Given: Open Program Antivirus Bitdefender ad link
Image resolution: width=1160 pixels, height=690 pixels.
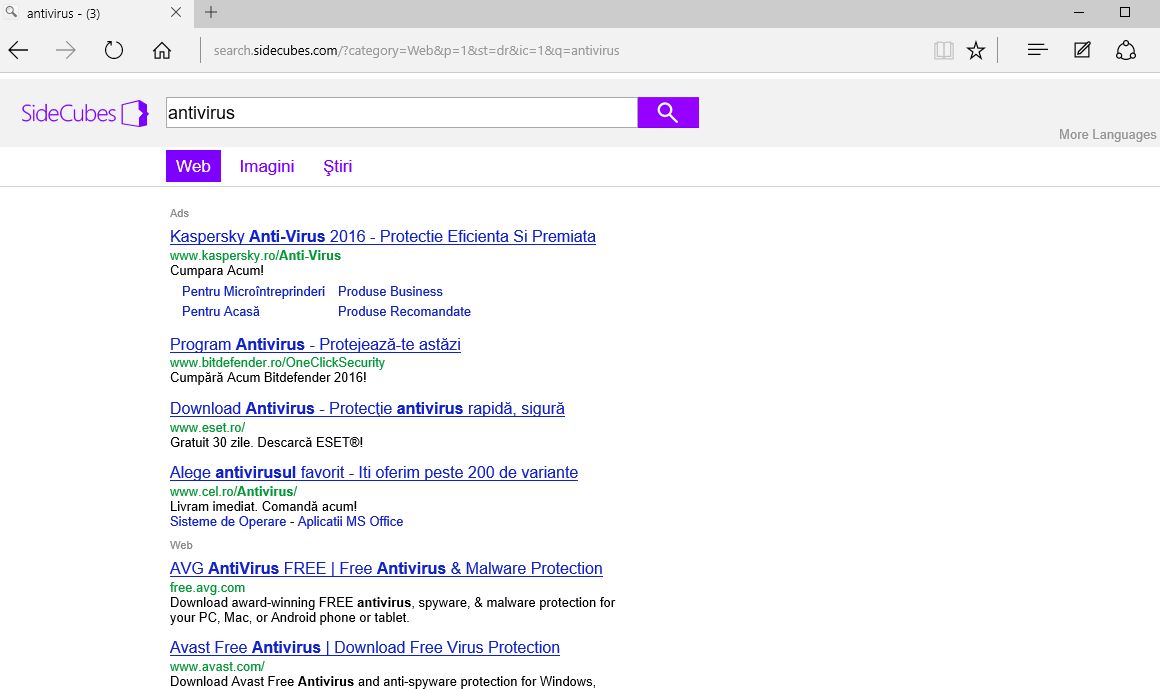Looking at the screenshot, I should [x=315, y=345].
